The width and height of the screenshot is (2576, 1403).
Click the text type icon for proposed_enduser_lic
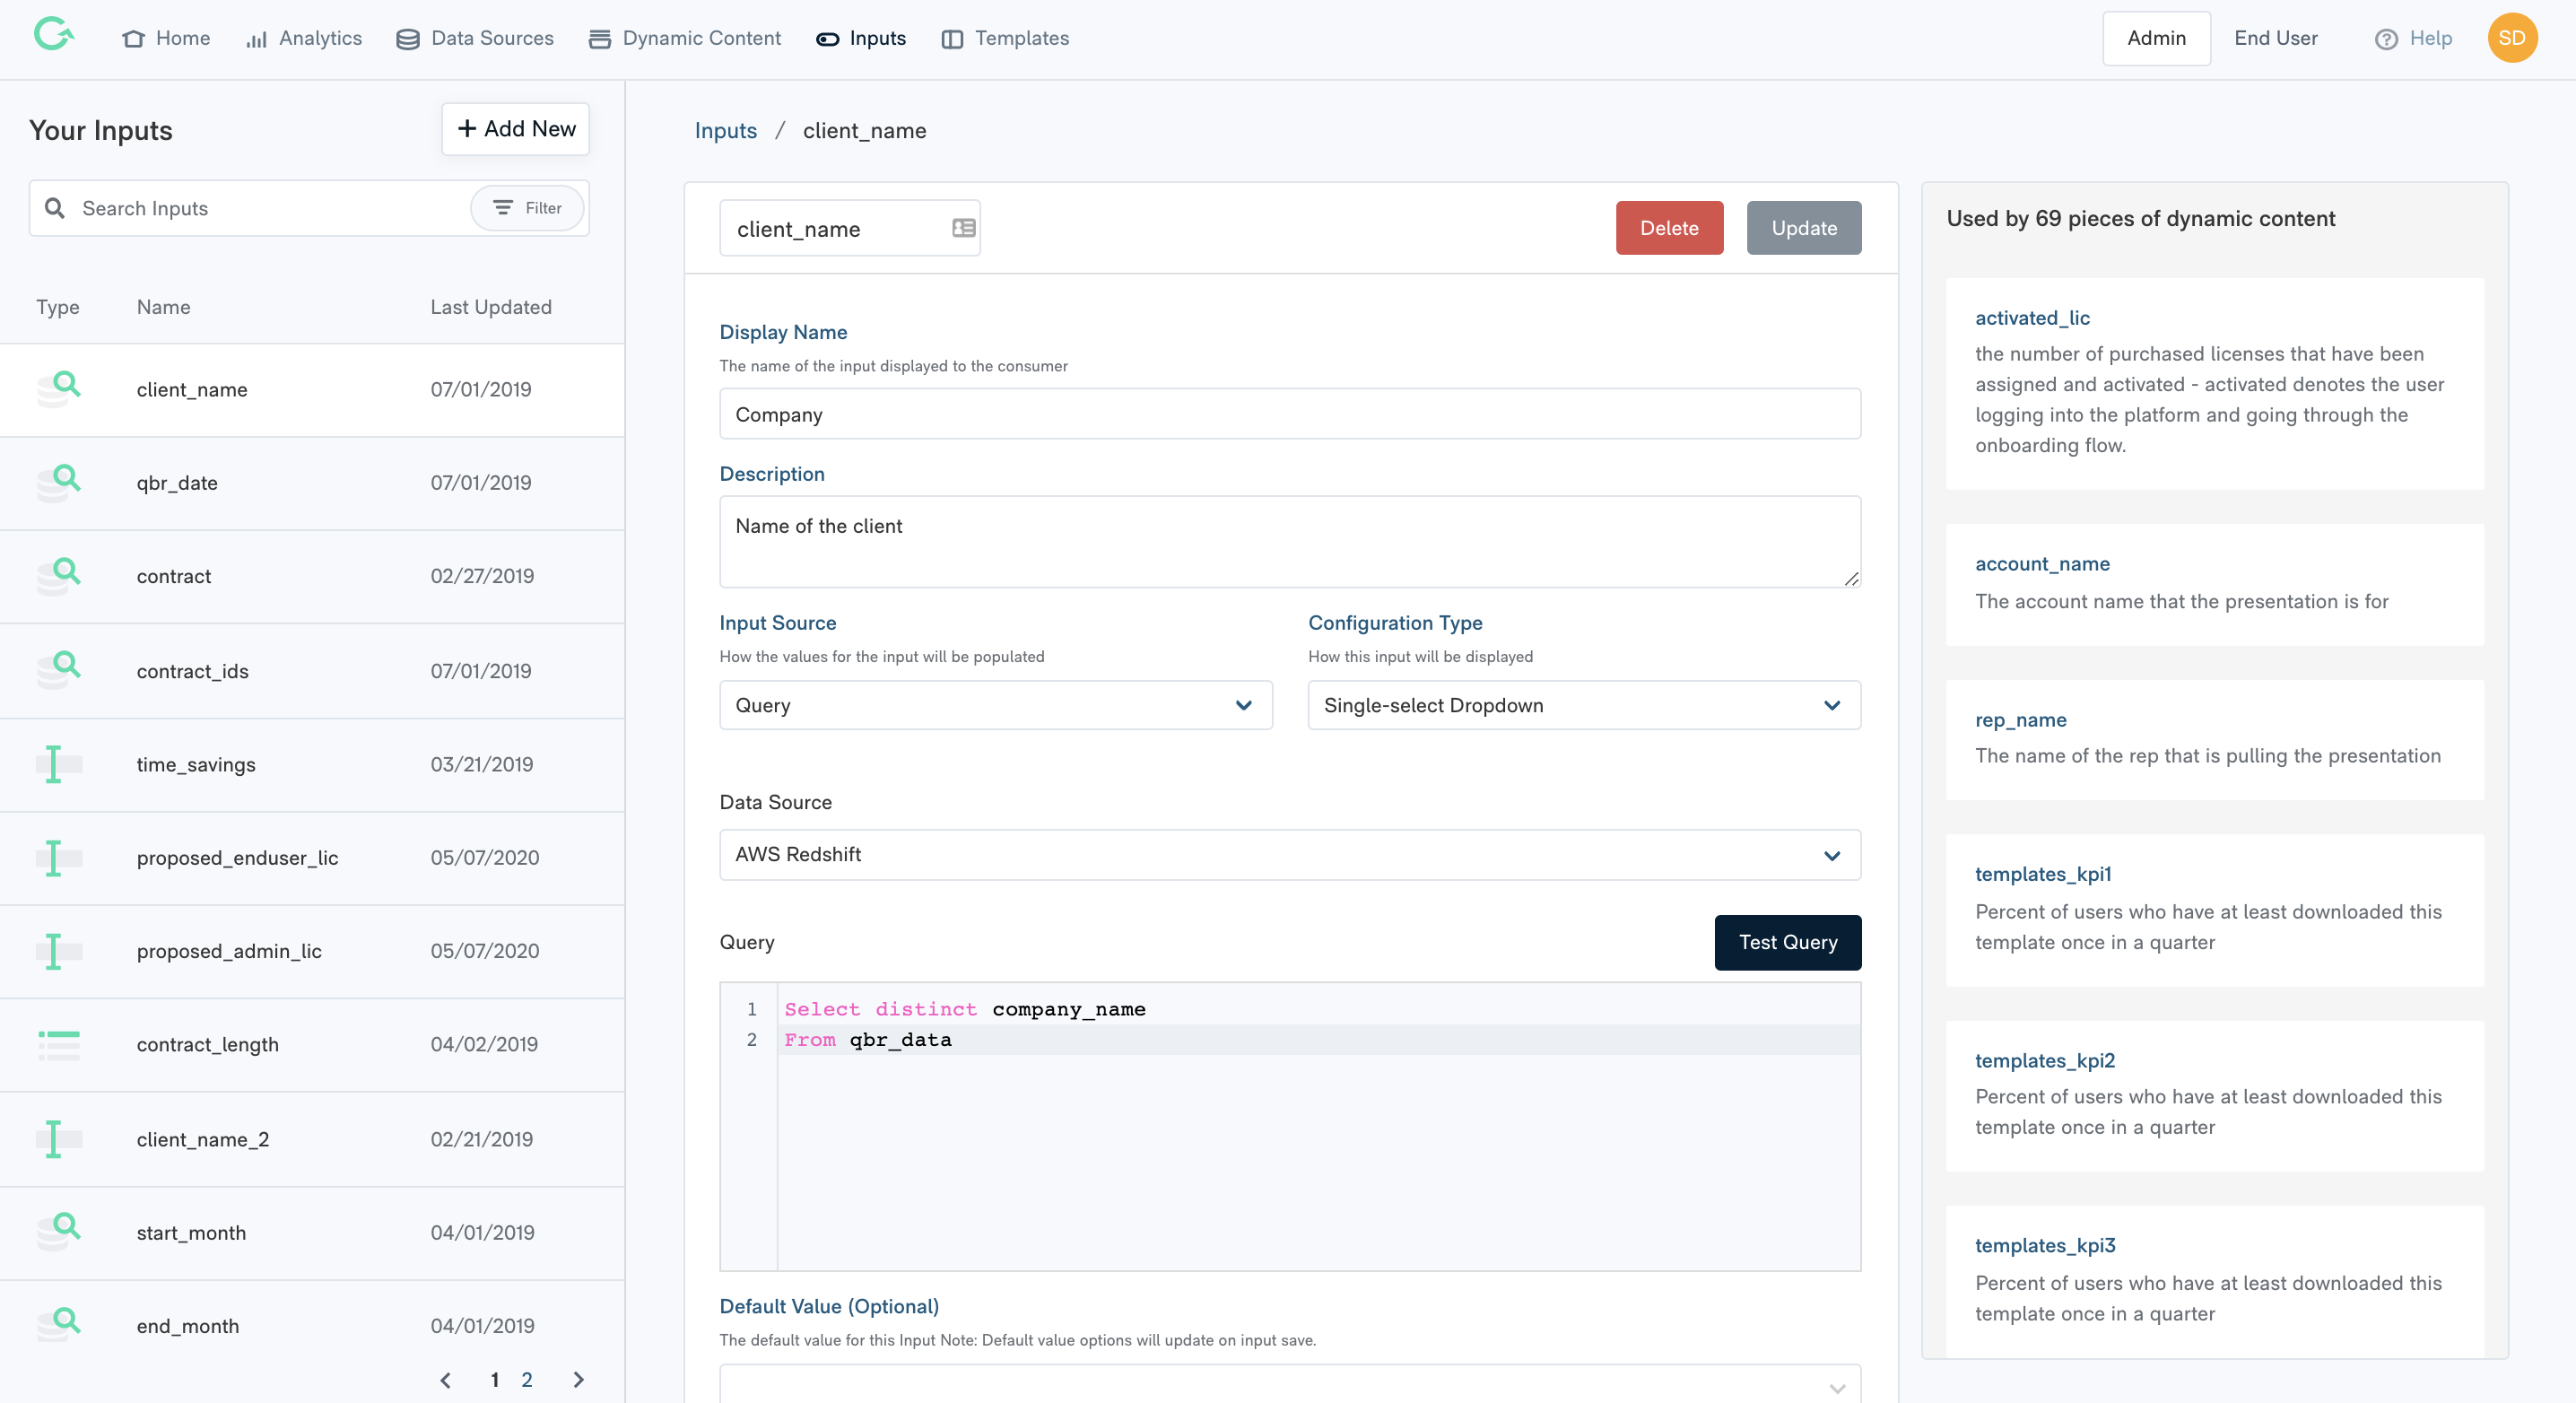[59, 858]
